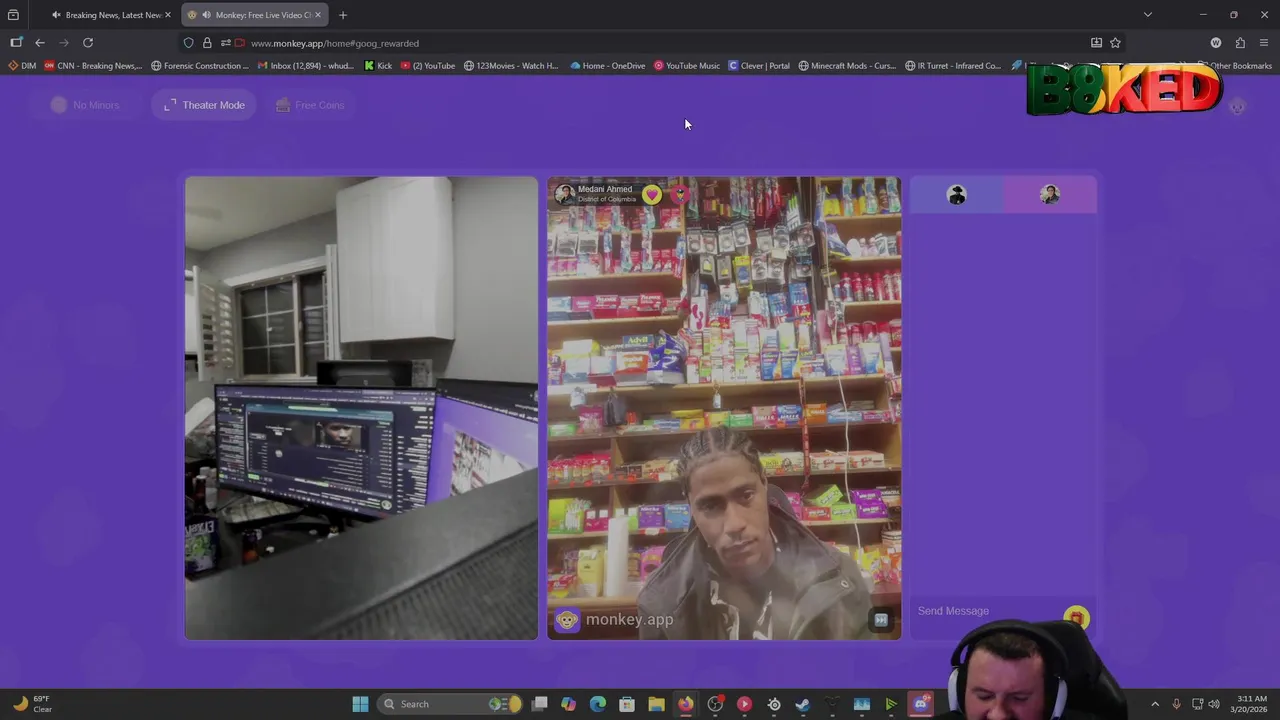
Task: Open the W extension icon
Action: [1216, 43]
